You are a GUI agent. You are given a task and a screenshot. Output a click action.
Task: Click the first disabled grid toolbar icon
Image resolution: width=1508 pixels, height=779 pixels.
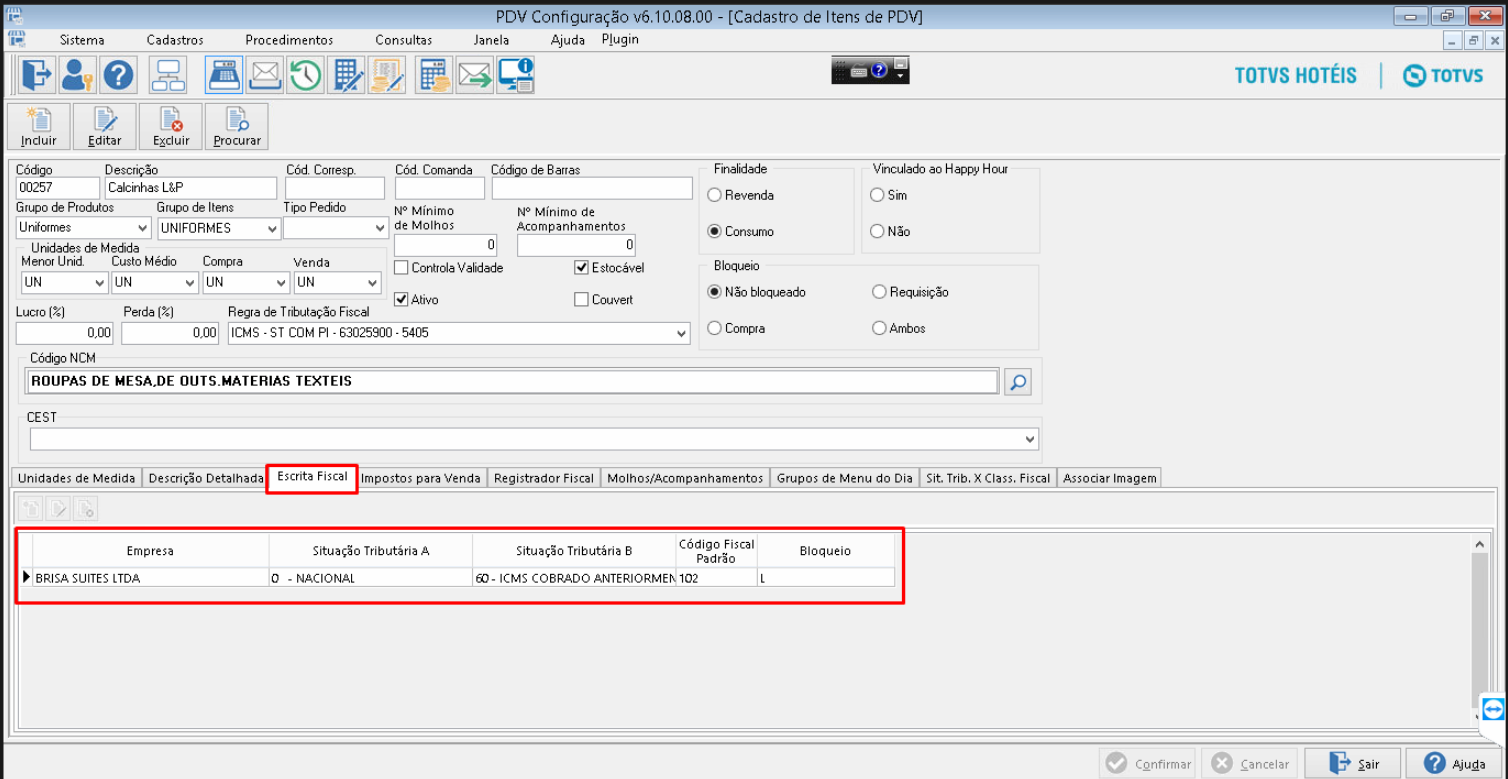32,508
